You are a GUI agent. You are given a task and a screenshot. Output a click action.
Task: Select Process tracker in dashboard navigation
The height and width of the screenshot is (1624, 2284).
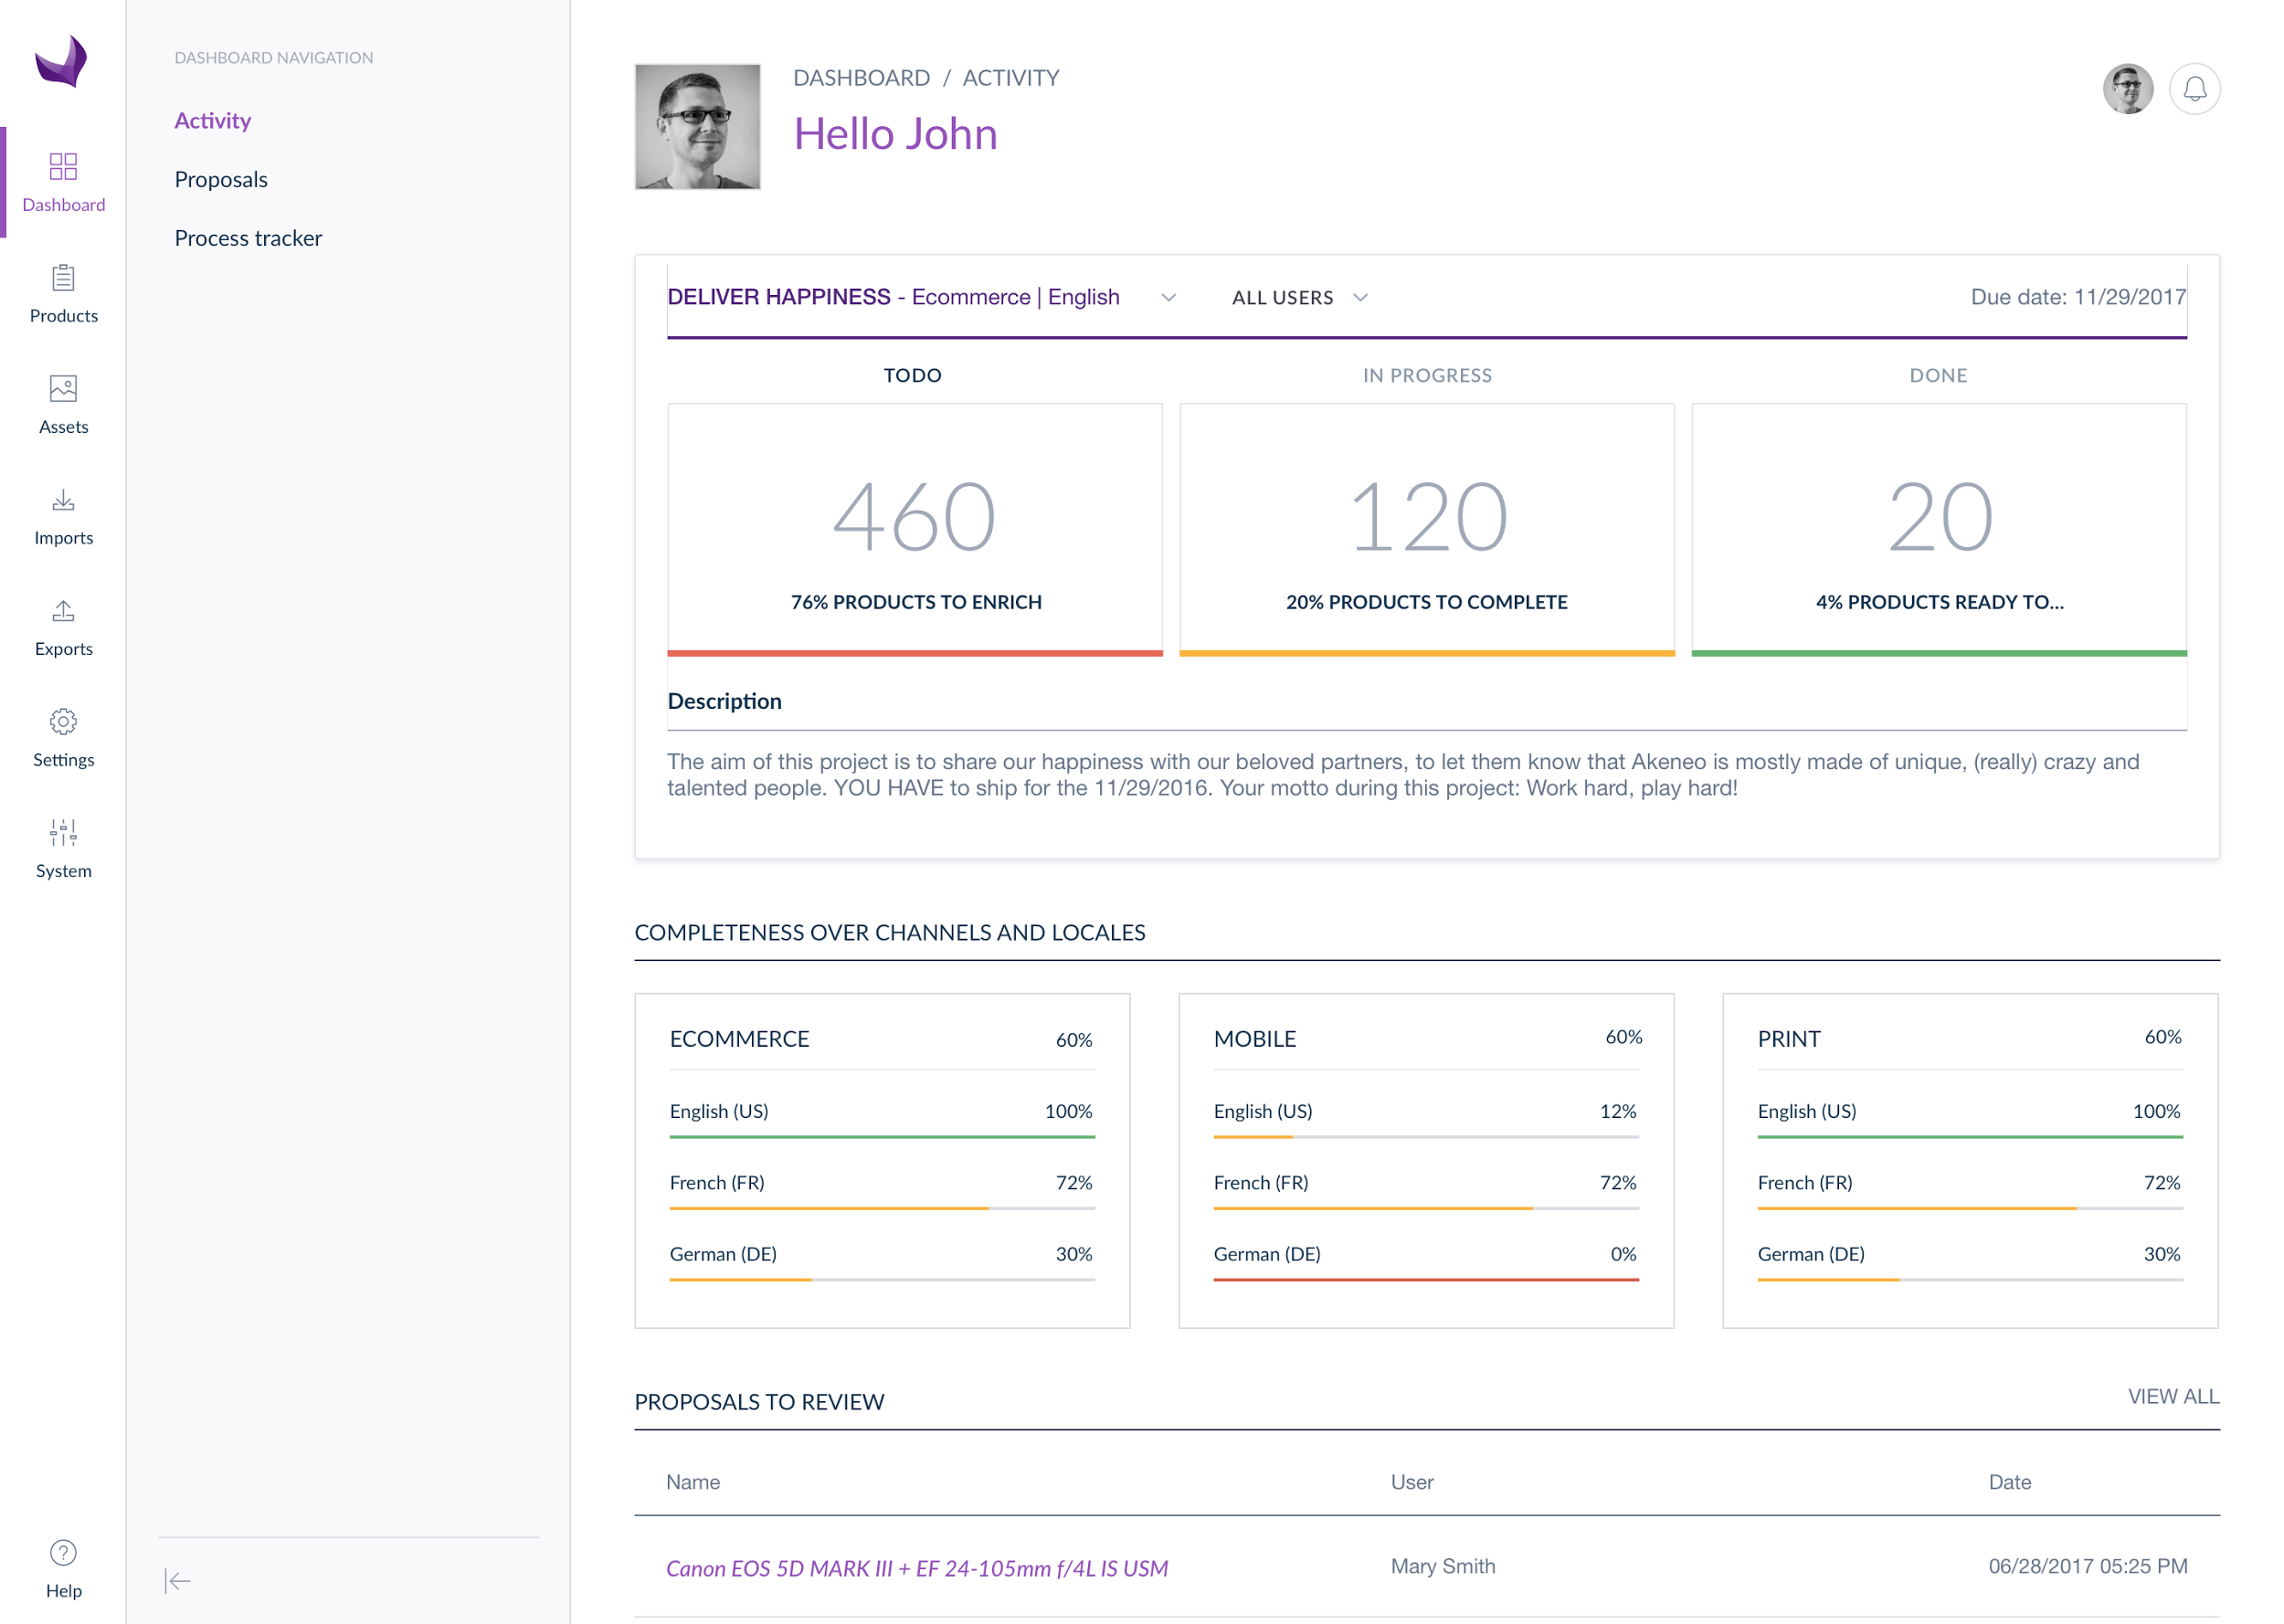pos(248,238)
